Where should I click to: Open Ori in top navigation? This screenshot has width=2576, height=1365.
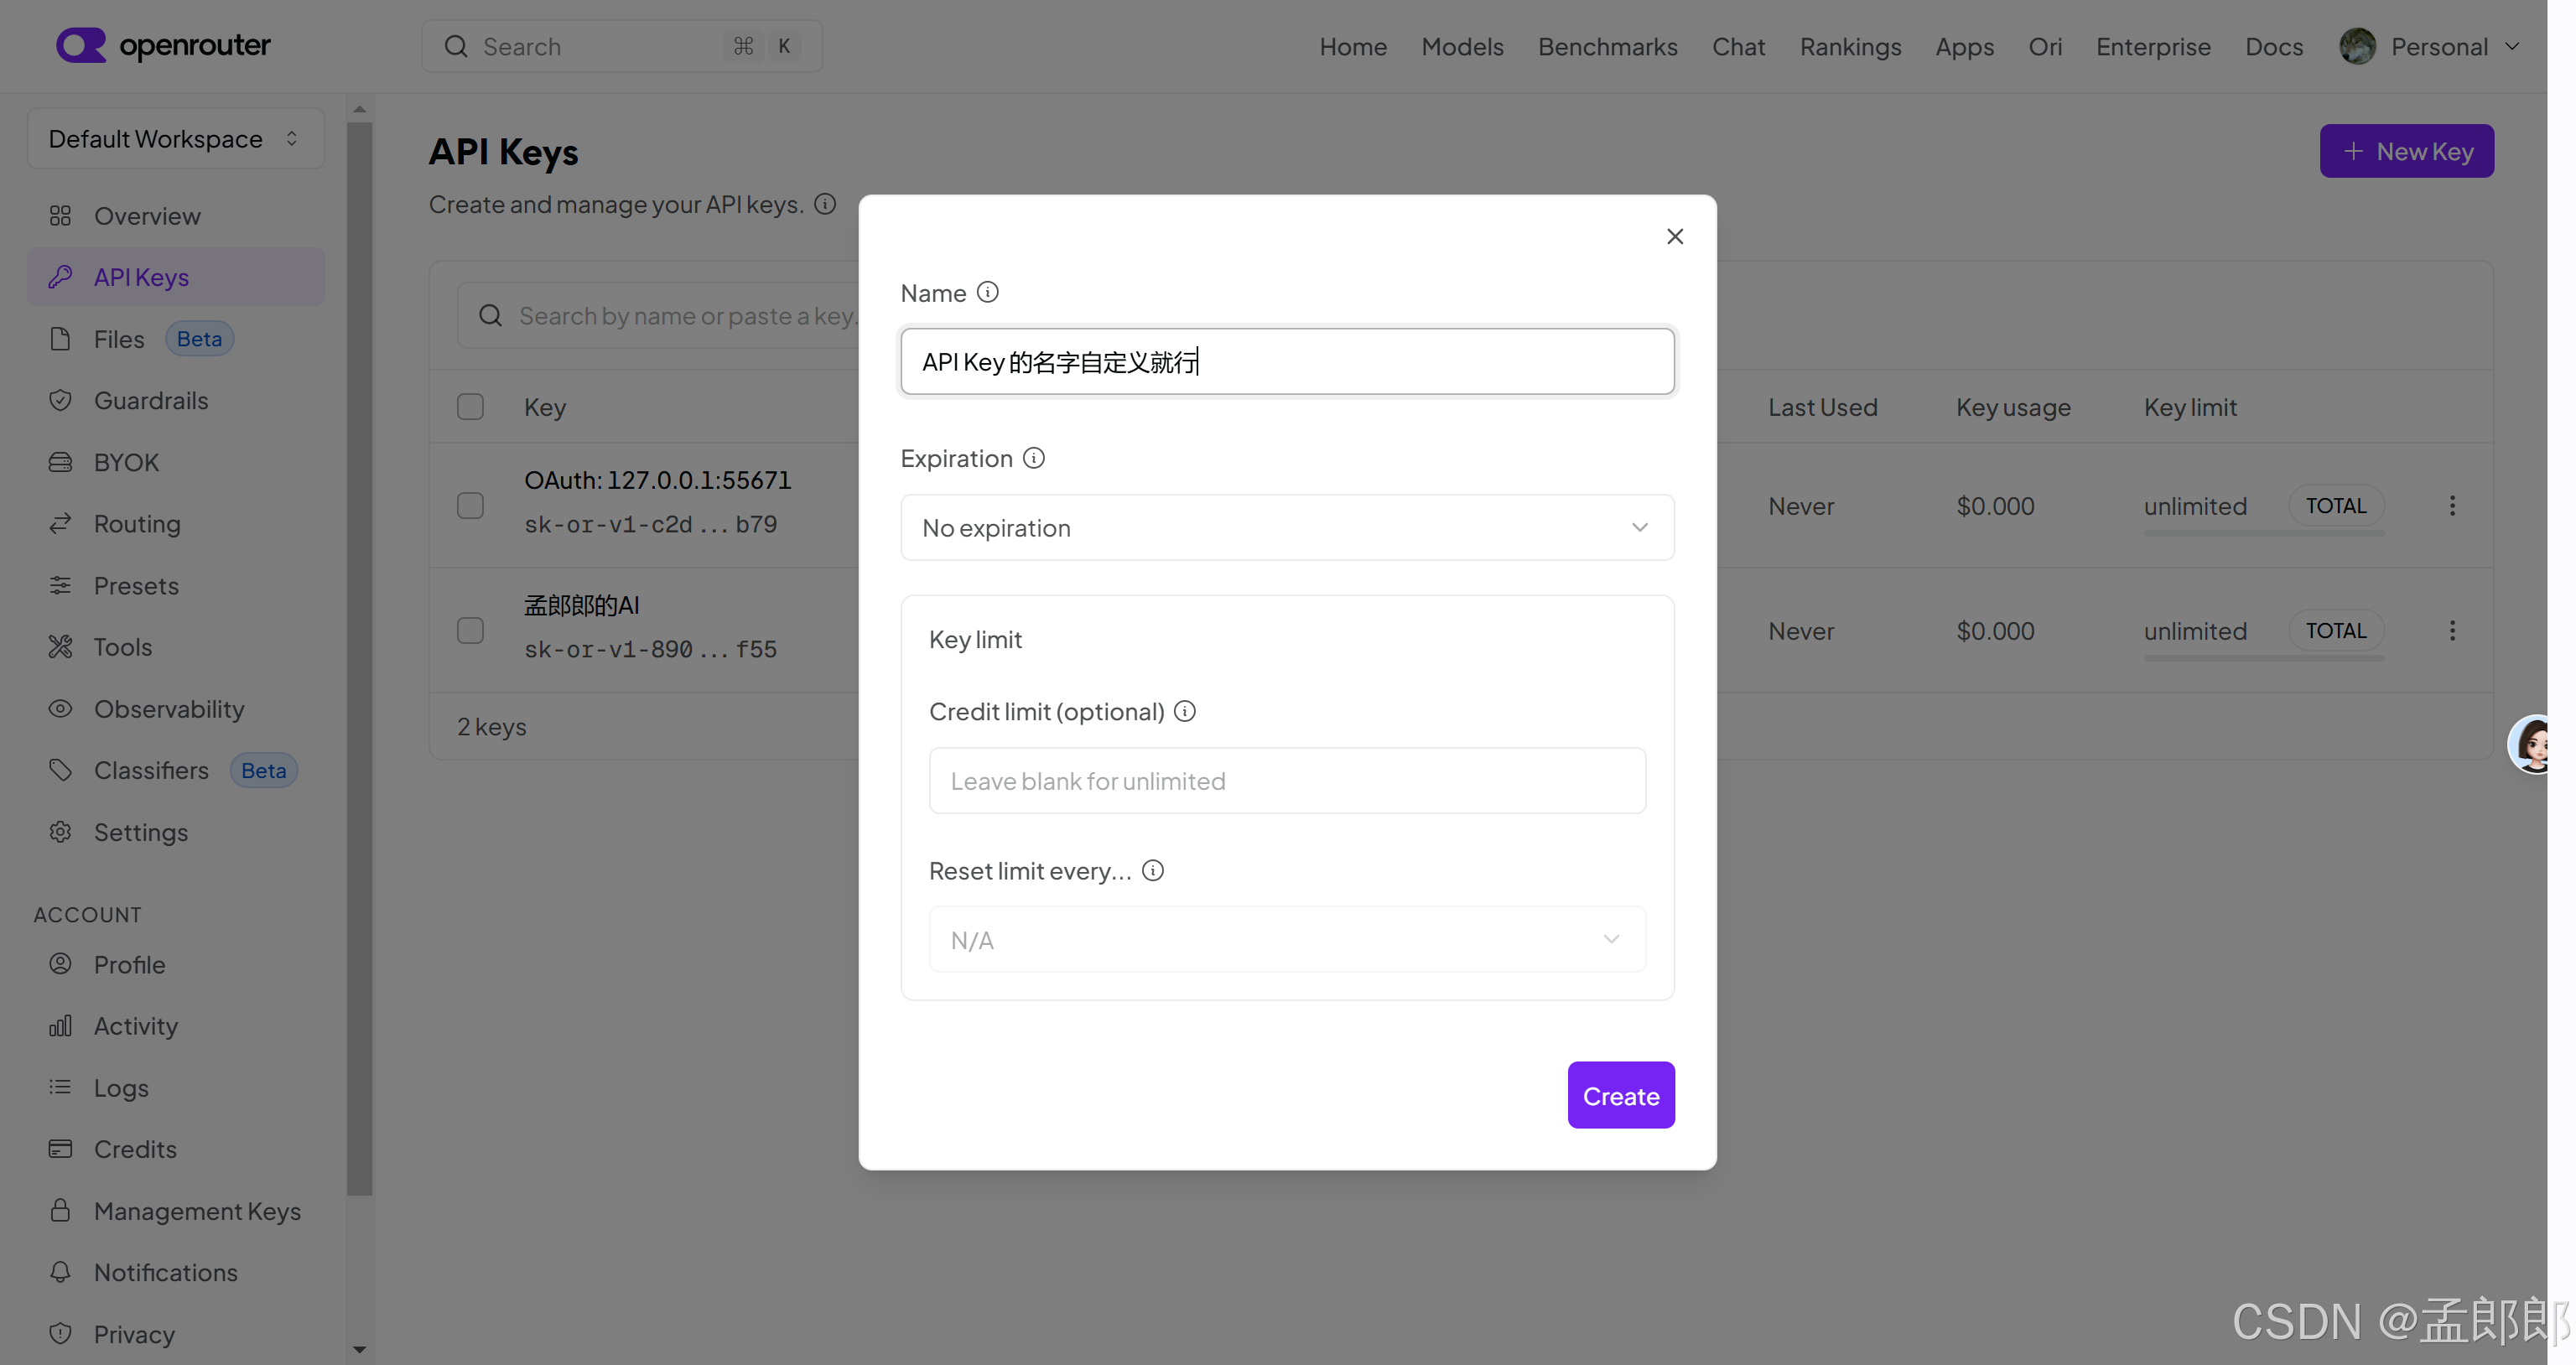coord(2045,46)
